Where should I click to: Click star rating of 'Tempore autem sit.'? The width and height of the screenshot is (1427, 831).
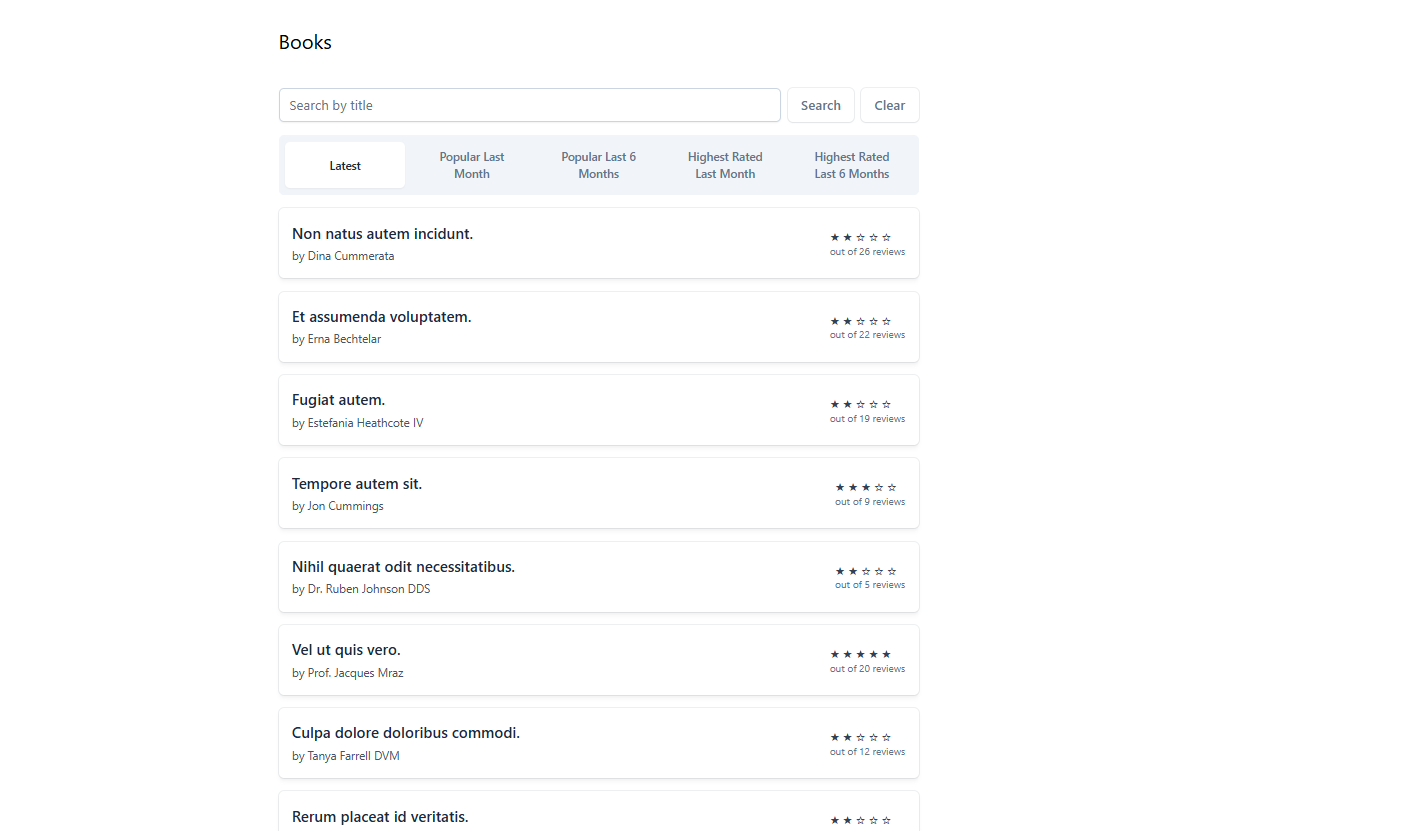pos(866,487)
